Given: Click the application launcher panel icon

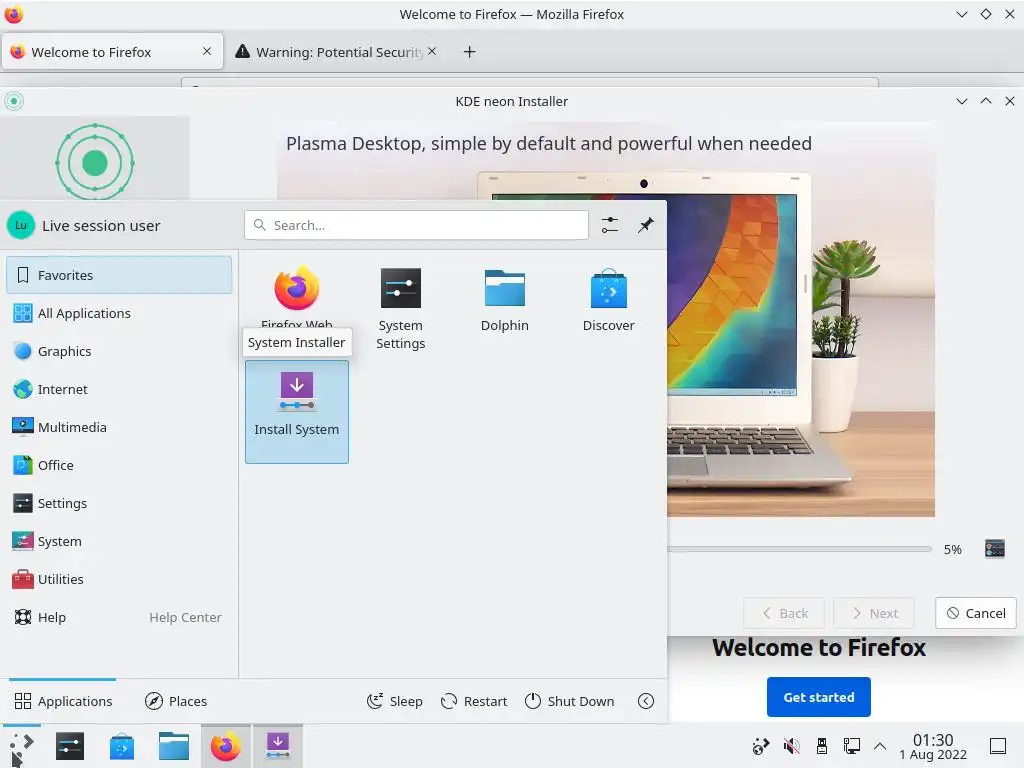Looking at the screenshot, I should 21,747.
